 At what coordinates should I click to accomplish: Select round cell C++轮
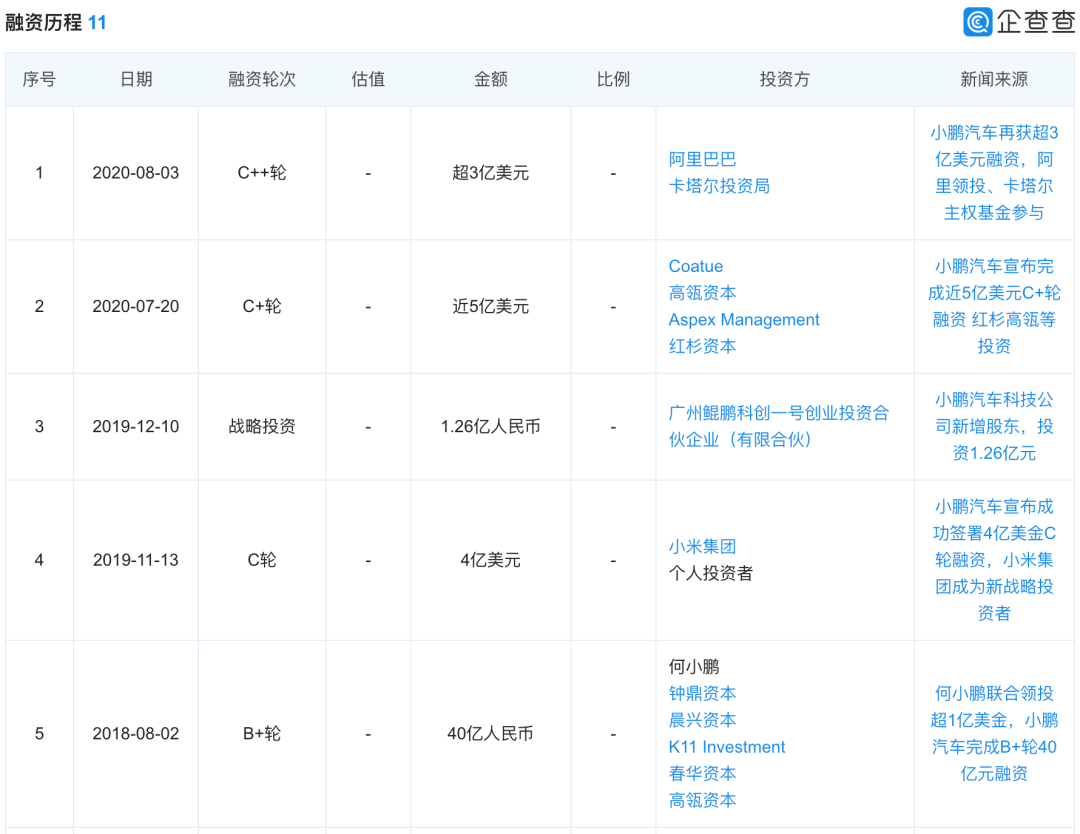[x=262, y=172]
